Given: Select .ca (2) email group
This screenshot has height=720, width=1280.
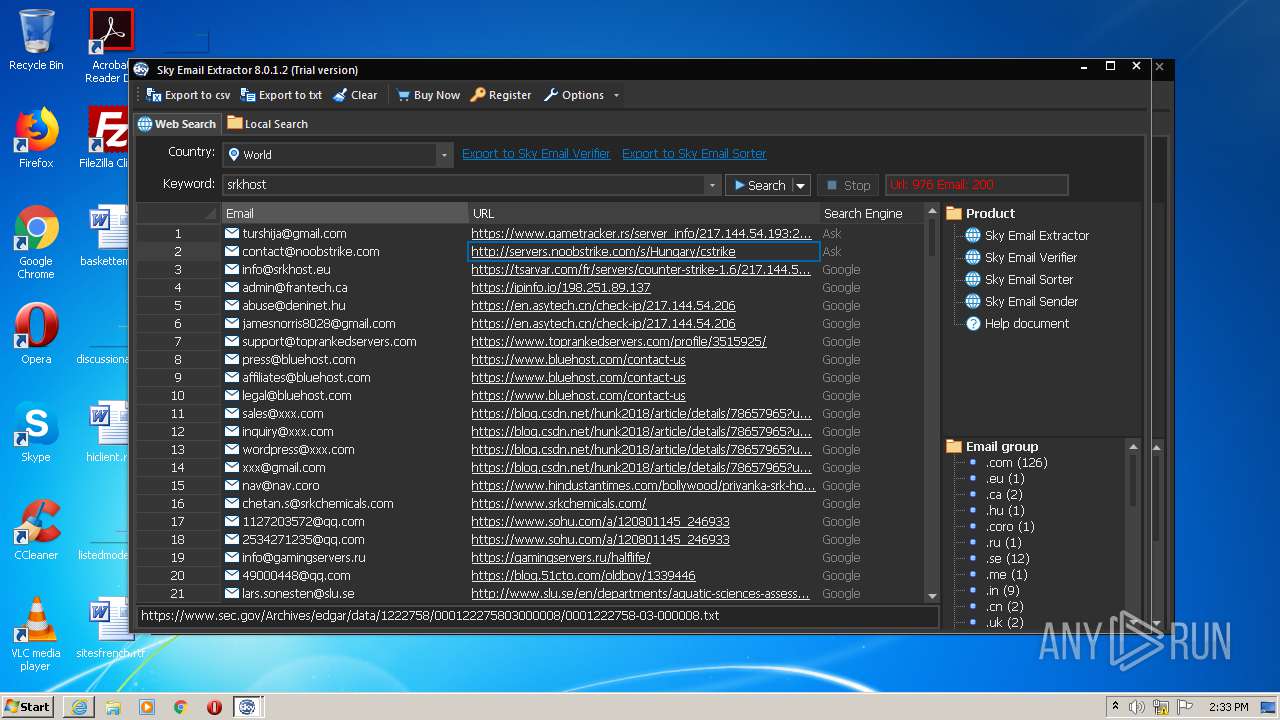Looking at the screenshot, I should (x=1004, y=494).
